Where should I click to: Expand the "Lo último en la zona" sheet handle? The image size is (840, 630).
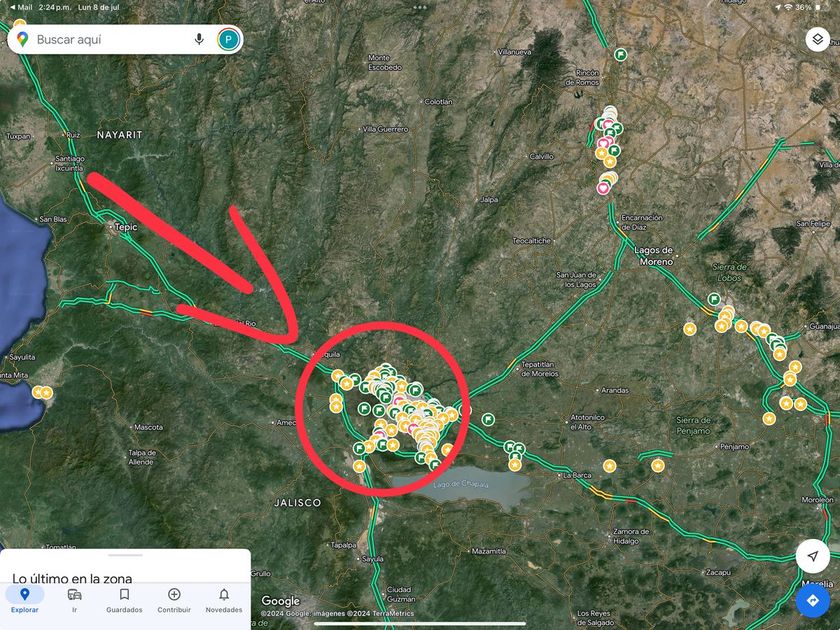(x=125, y=555)
